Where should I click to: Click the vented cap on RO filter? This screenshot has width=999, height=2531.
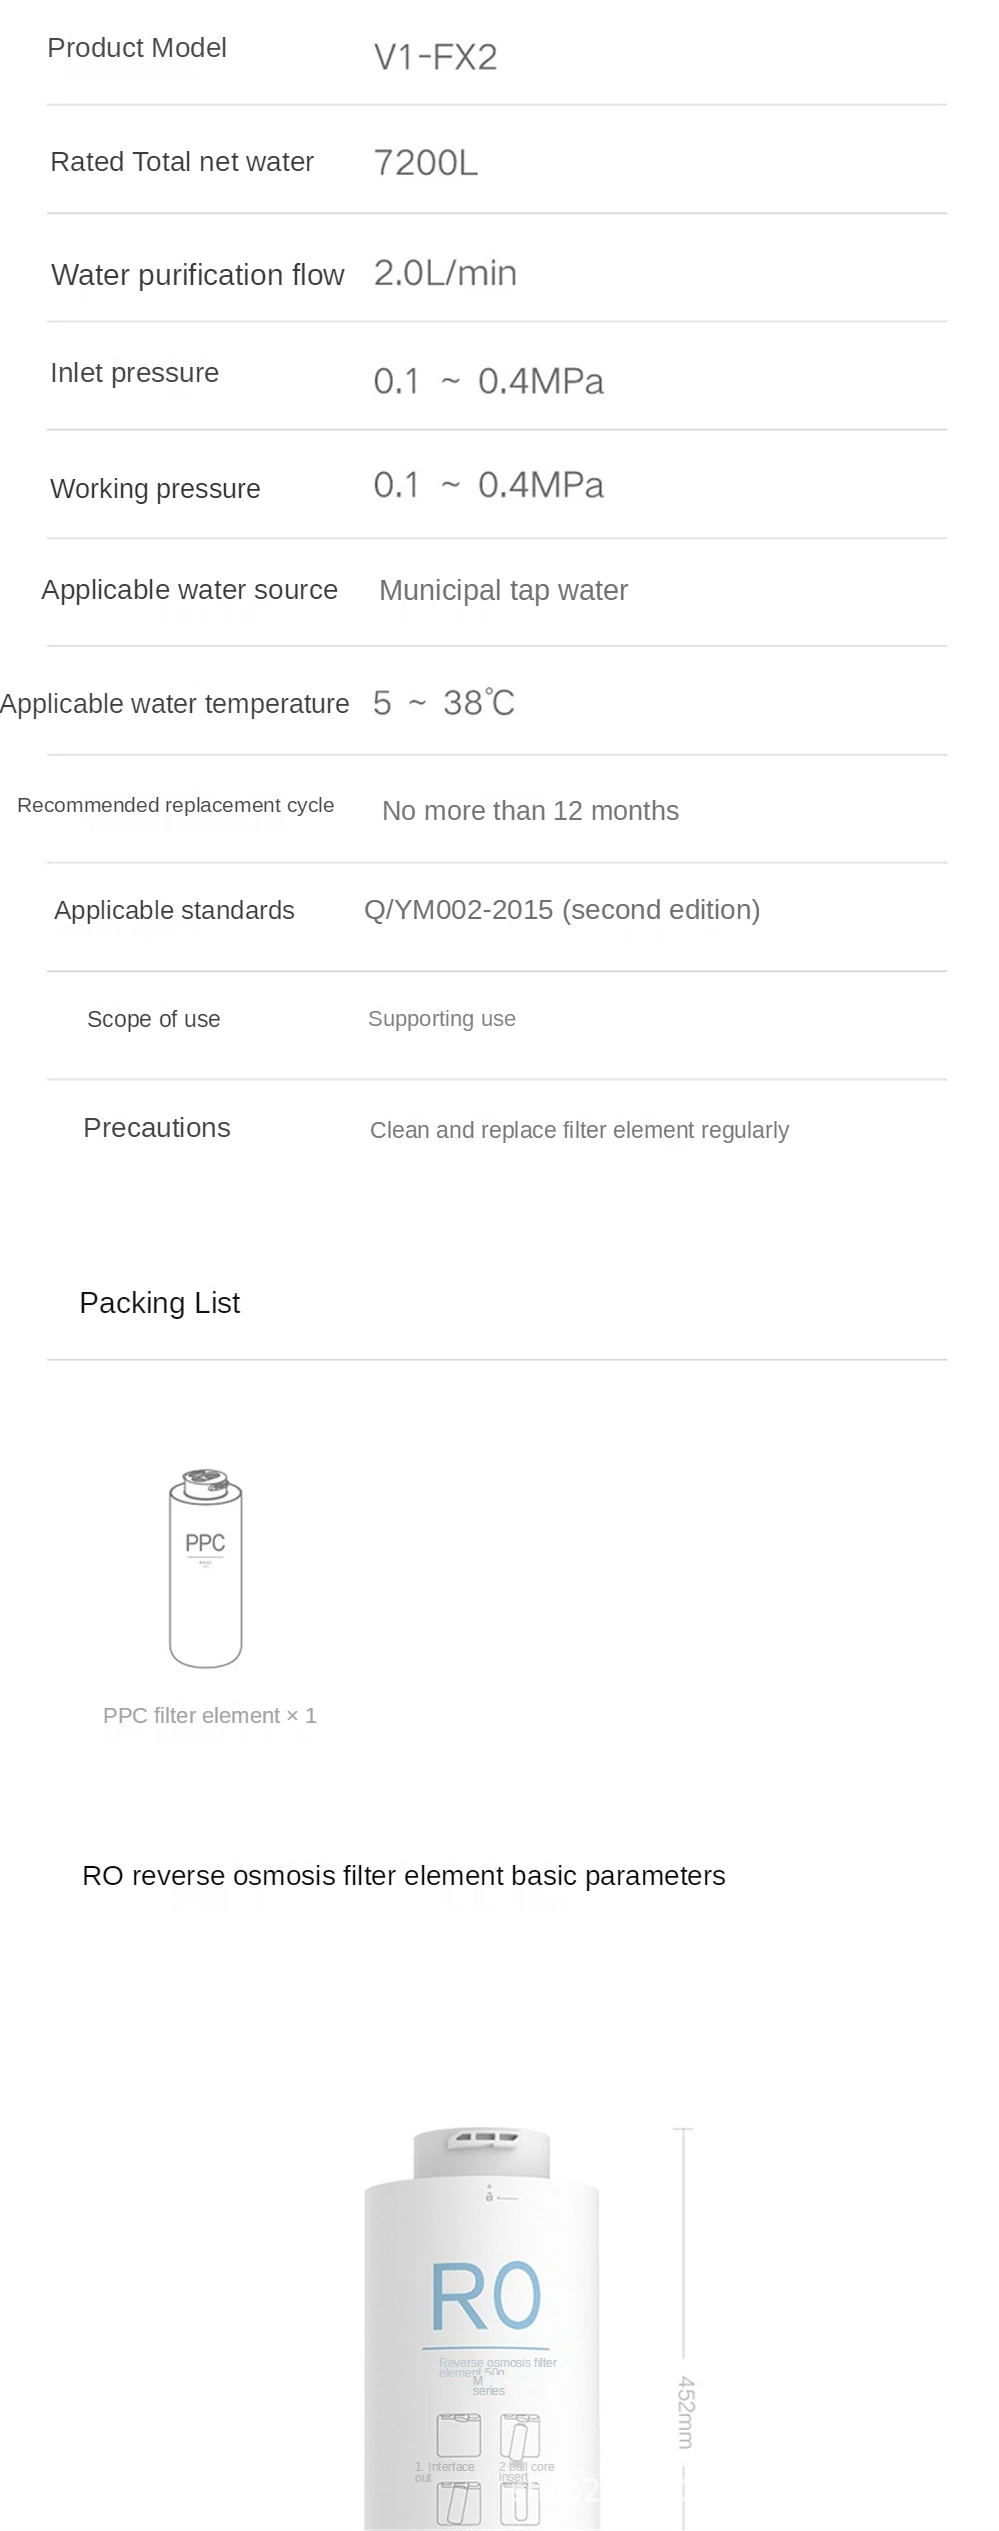click(x=482, y=2152)
